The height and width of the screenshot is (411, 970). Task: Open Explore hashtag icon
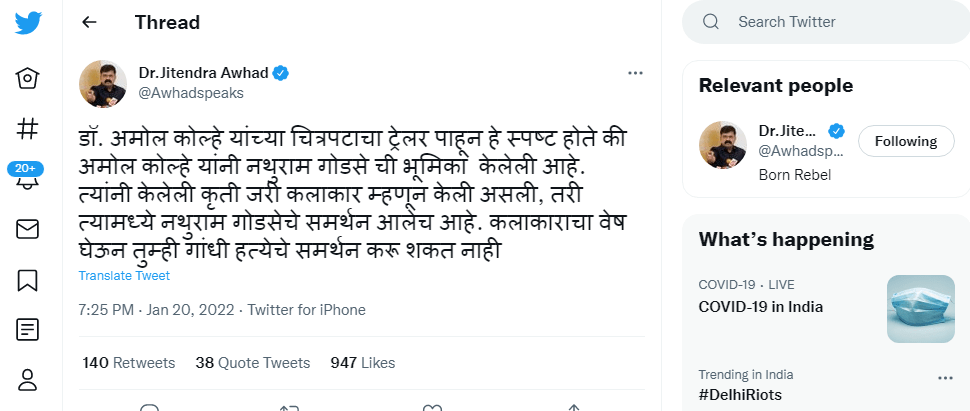click(x=28, y=128)
